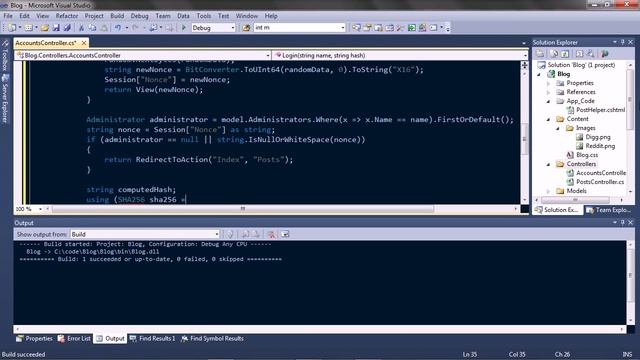Open the 'int m' find combo box dropdown
Image resolution: width=640 pixels, height=360 pixels.
pos(342,28)
